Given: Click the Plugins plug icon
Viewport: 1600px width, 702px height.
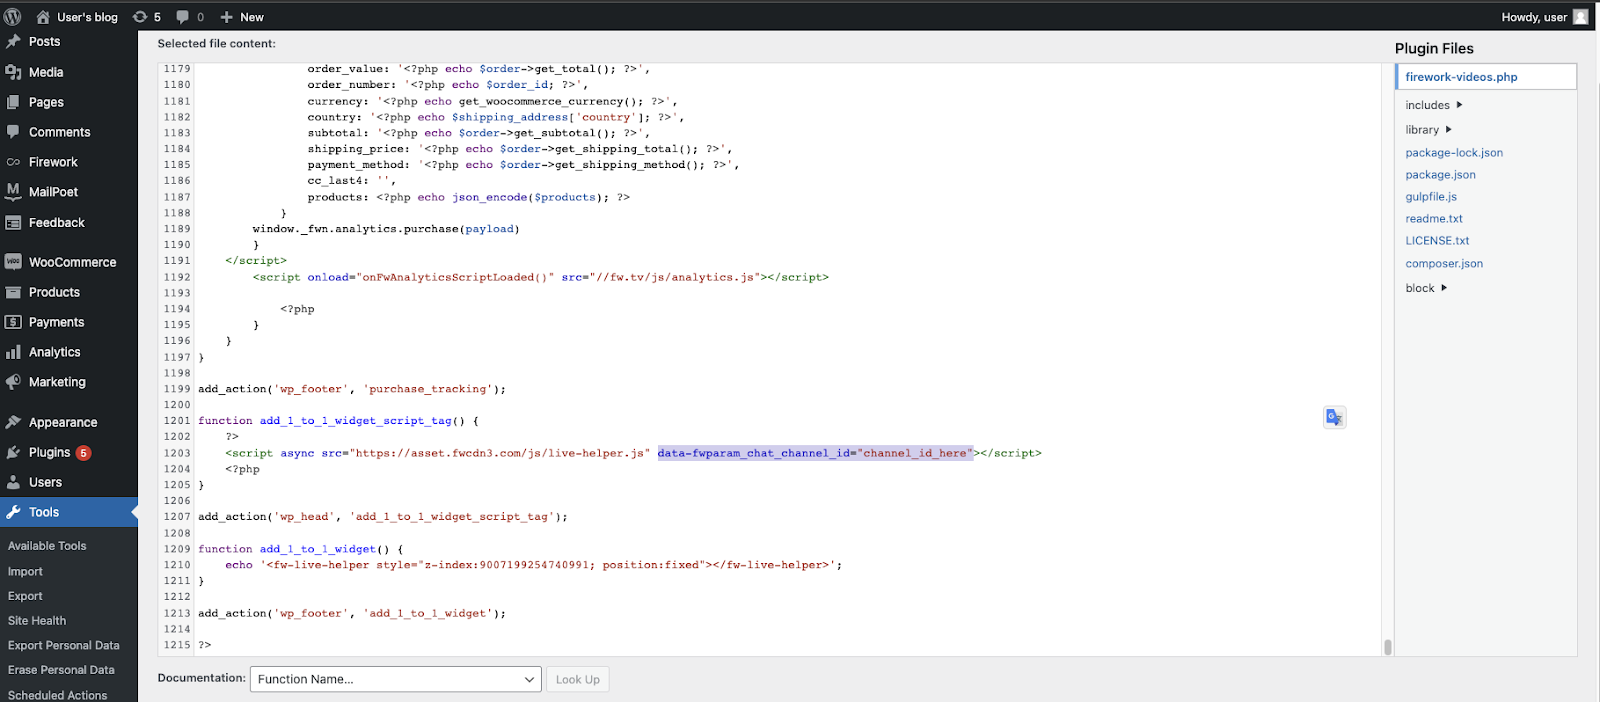Looking at the screenshot, I should pos(13,452).
